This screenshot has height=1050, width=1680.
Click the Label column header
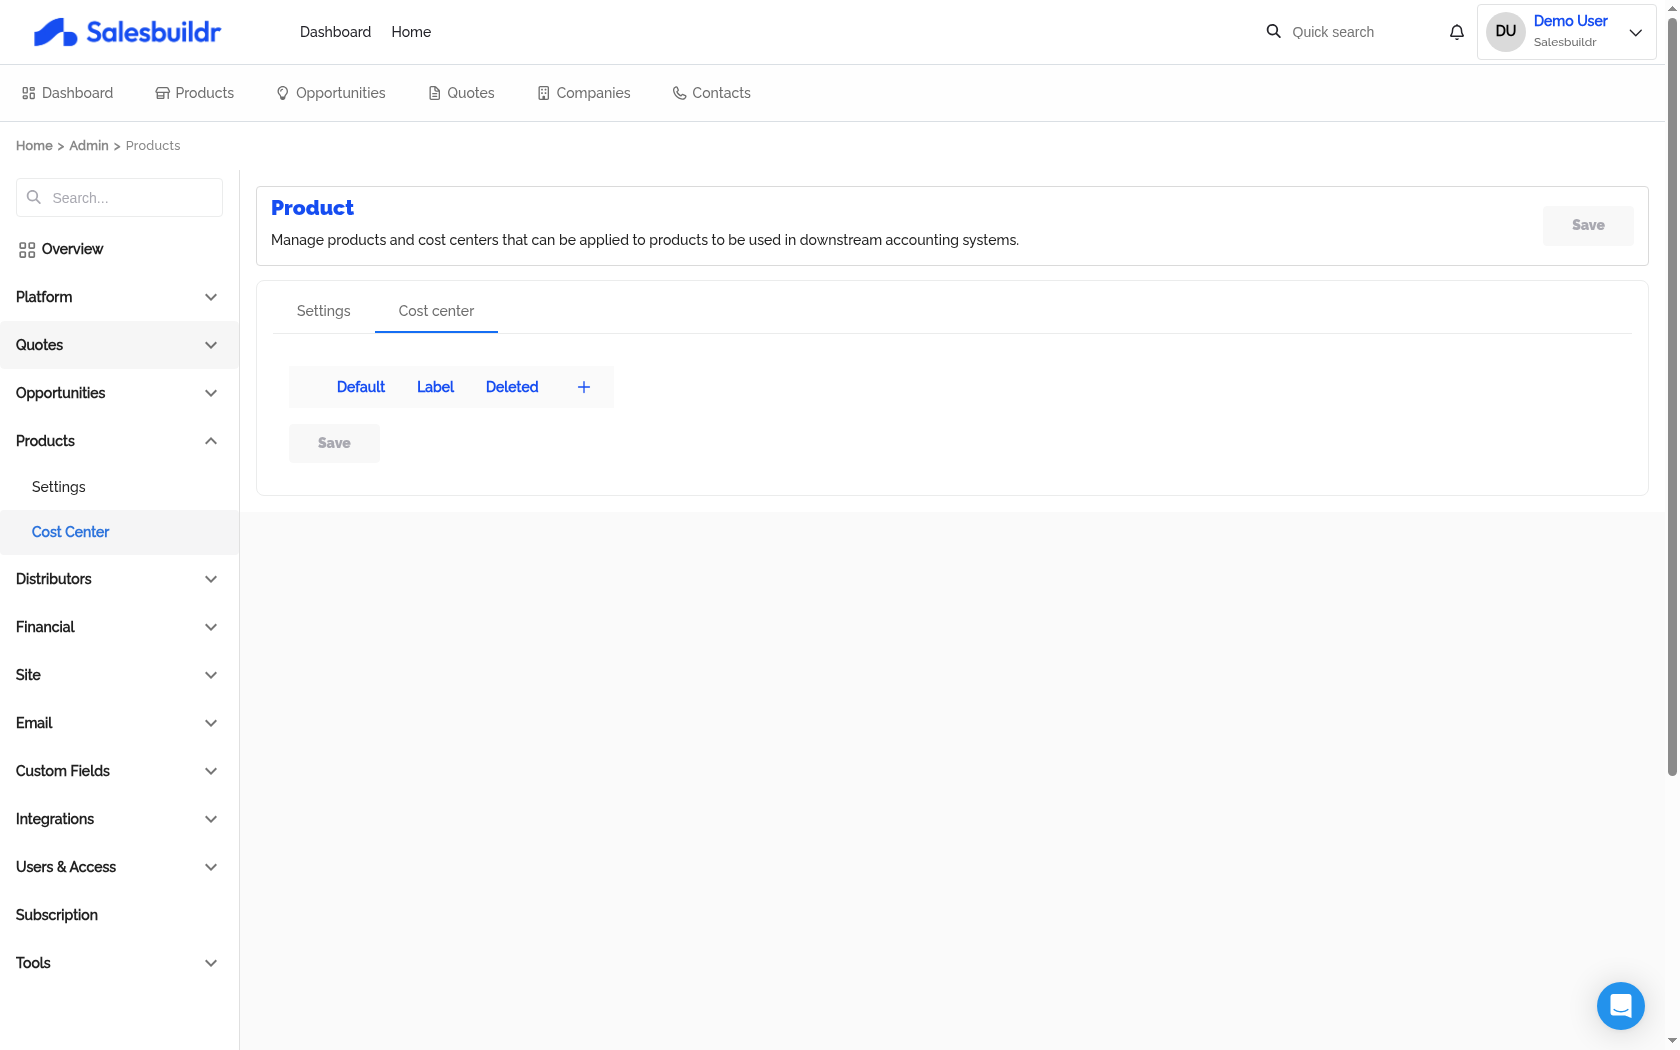[x=435, y=387]
